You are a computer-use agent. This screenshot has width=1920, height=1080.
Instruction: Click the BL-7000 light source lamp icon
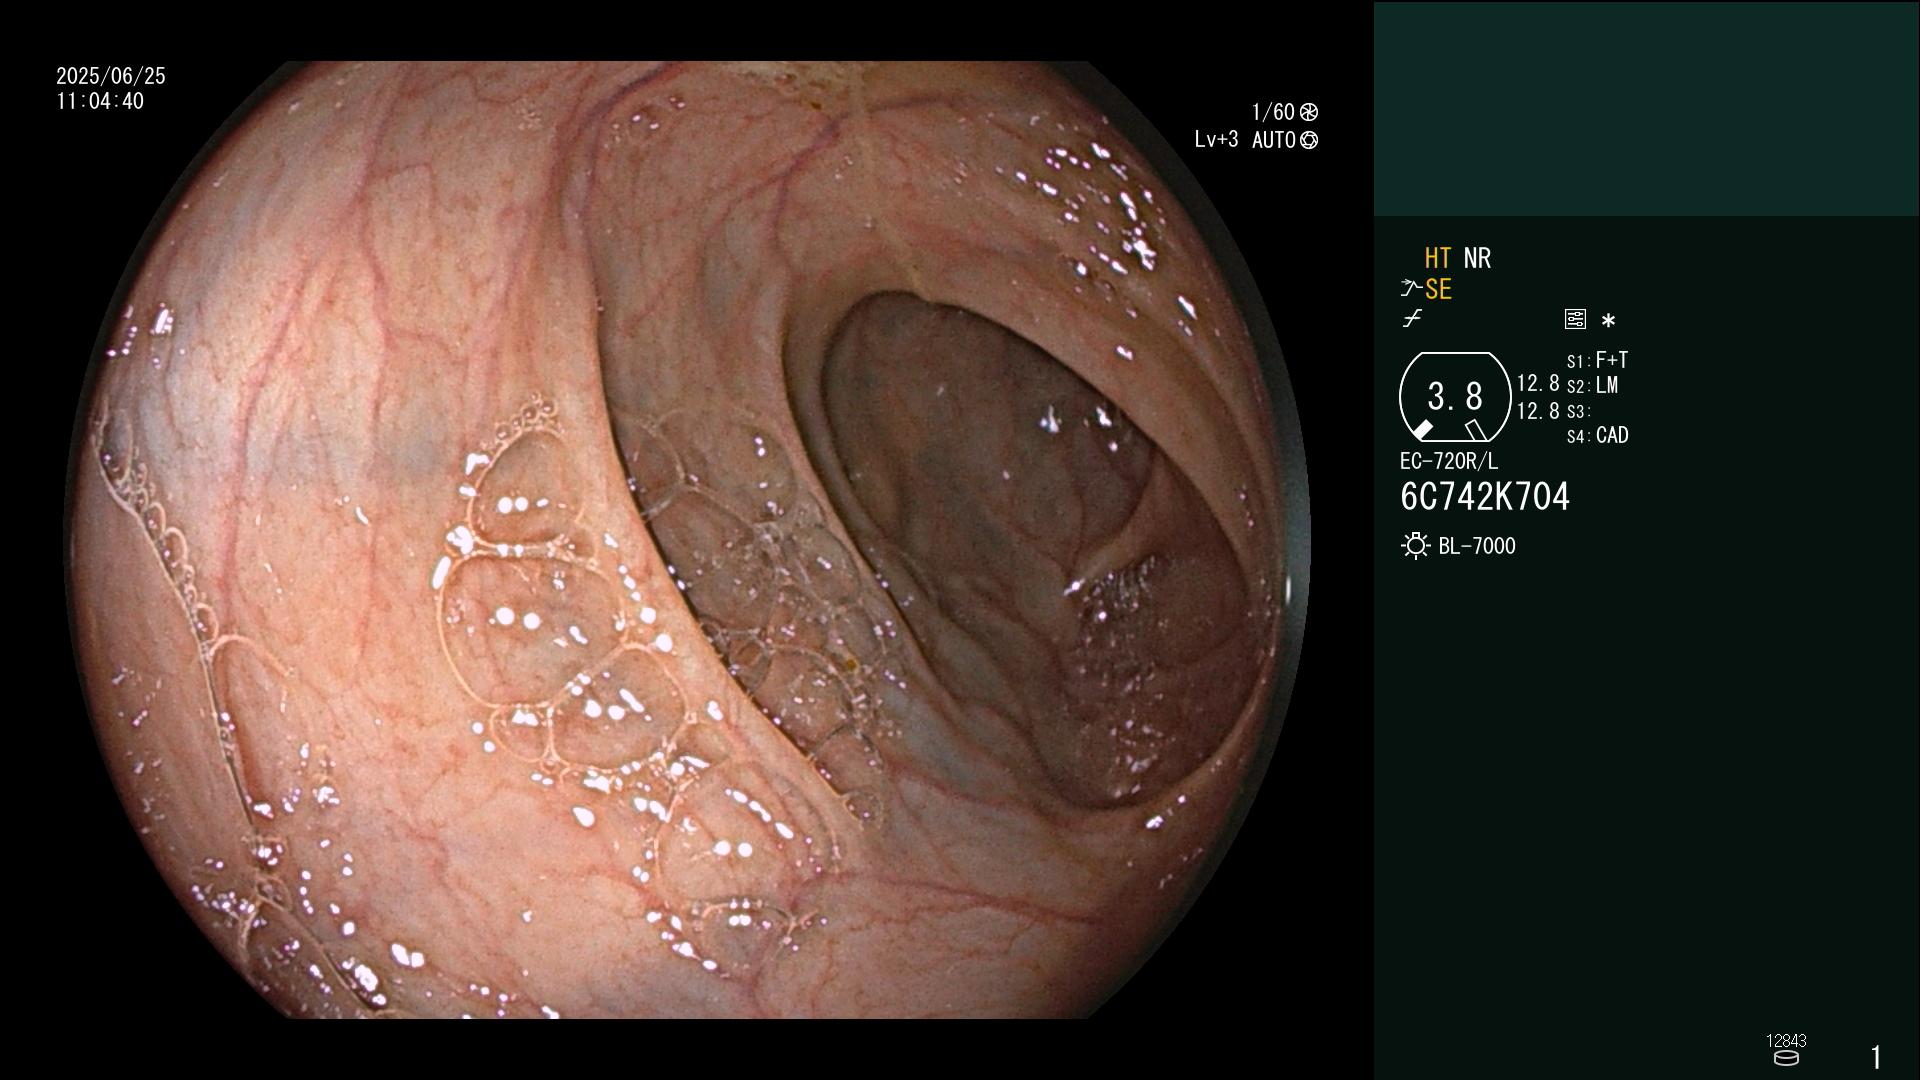(x=1415, y=546)
